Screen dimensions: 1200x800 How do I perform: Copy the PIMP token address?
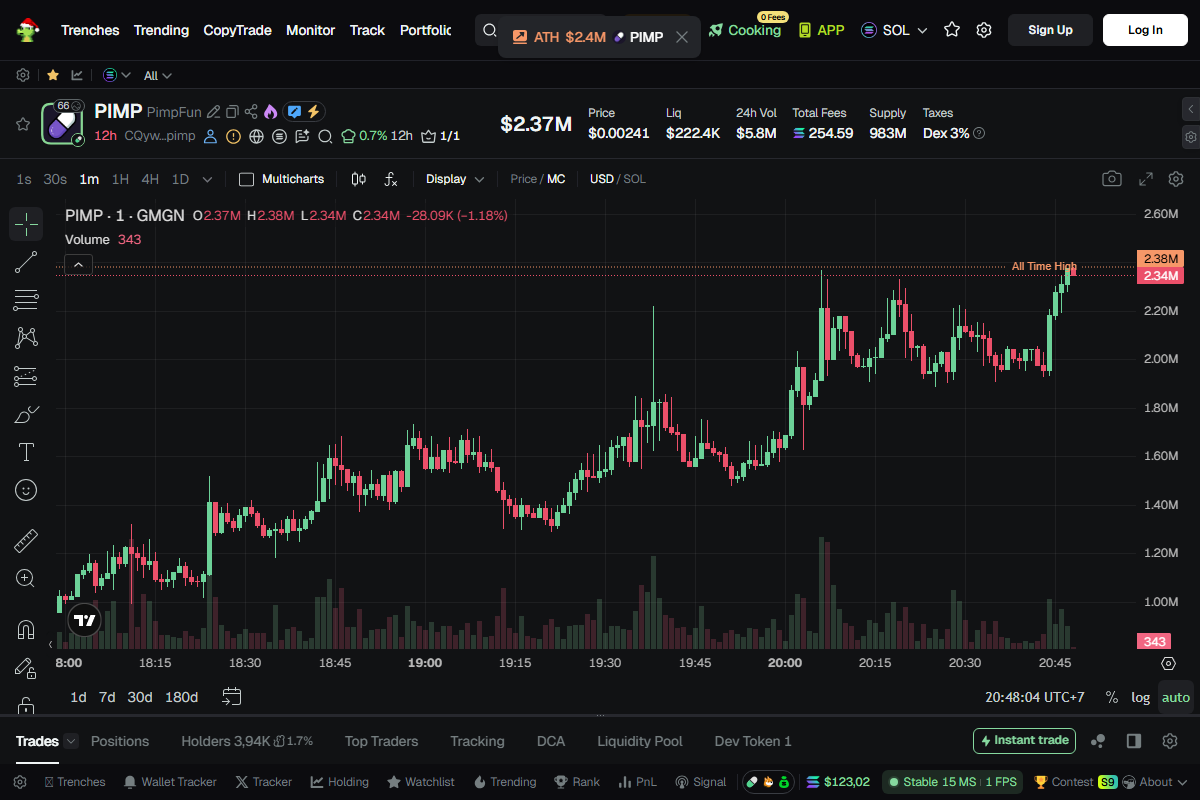point(232,112)
